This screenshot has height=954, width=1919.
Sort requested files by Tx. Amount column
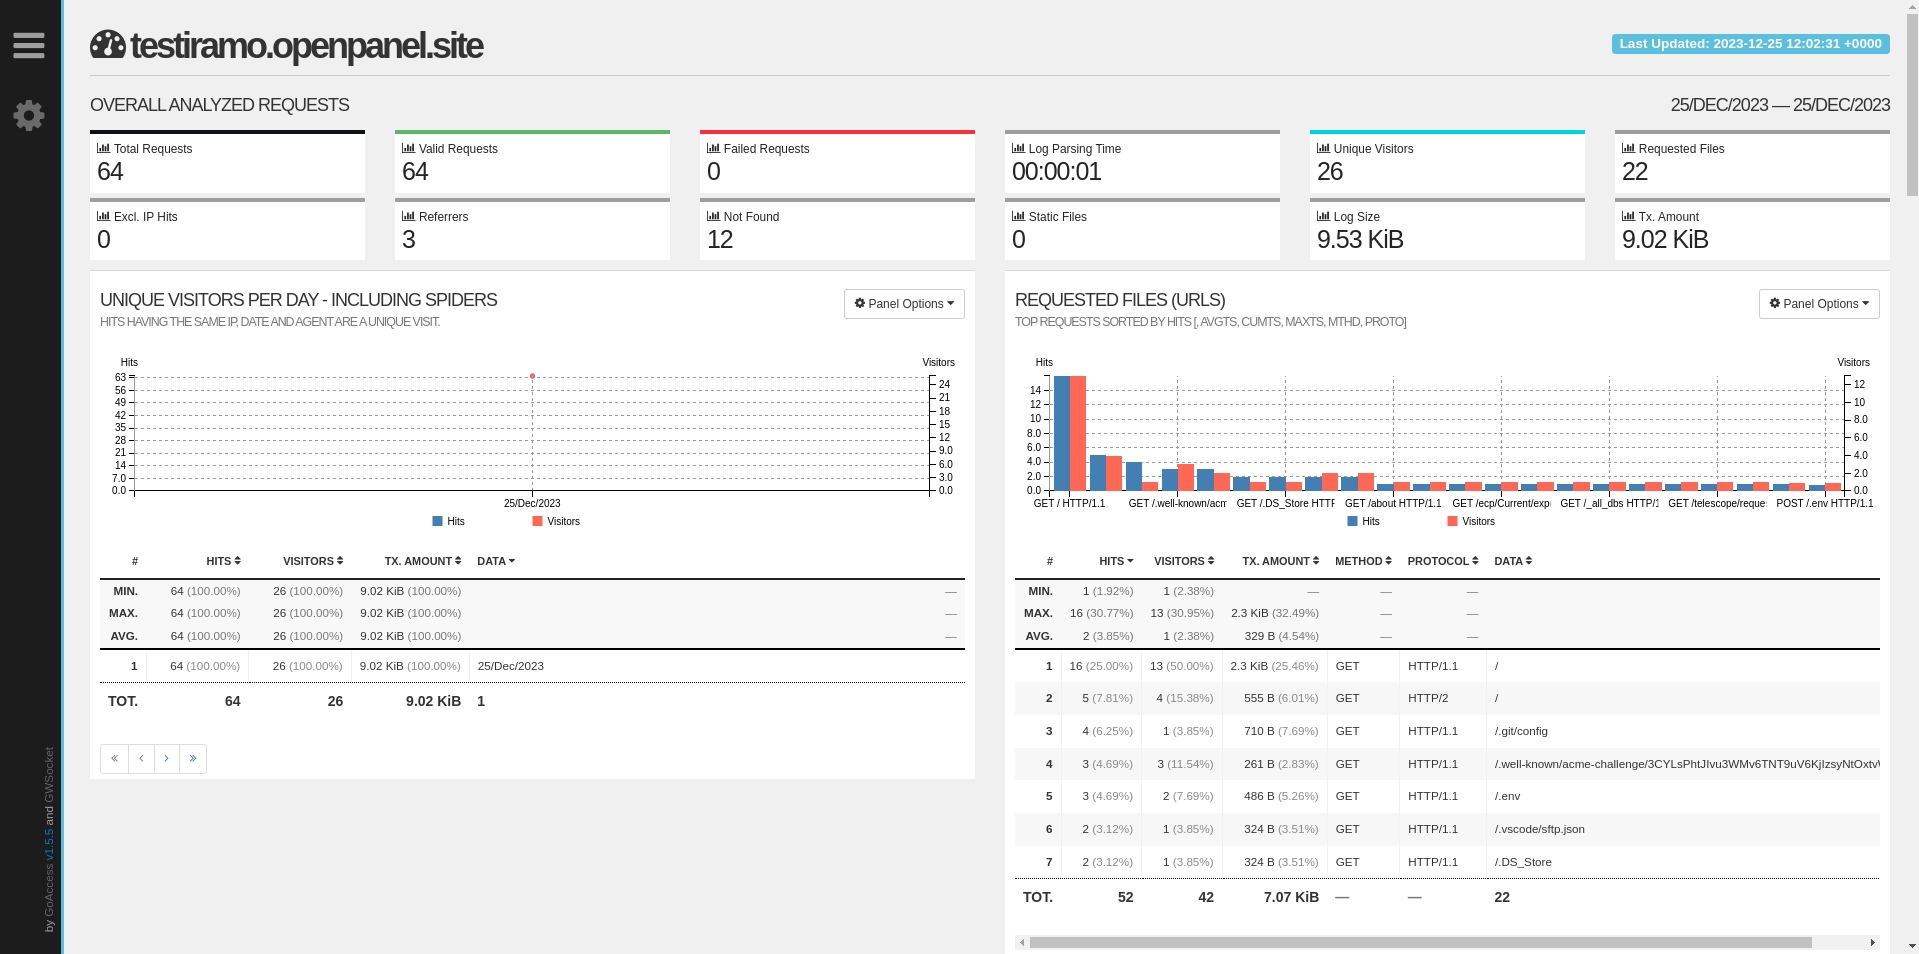point(1280,561)
